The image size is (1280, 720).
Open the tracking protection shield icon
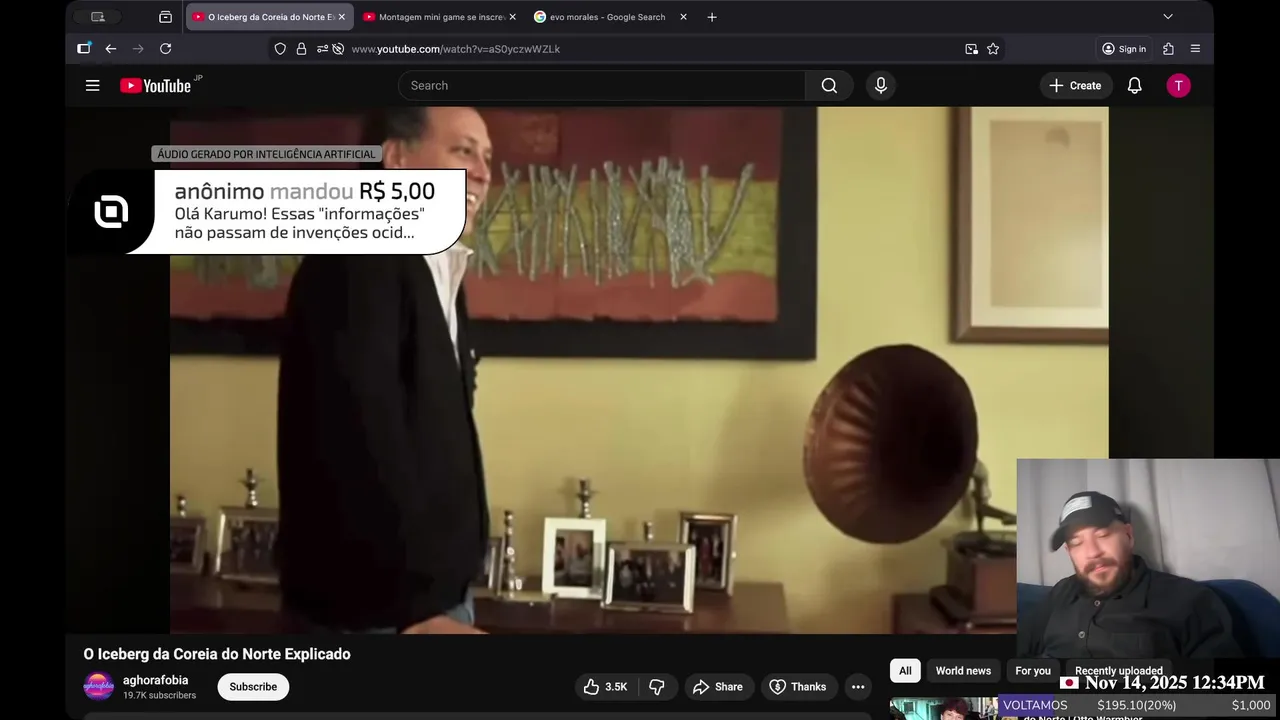pos(280,49)
